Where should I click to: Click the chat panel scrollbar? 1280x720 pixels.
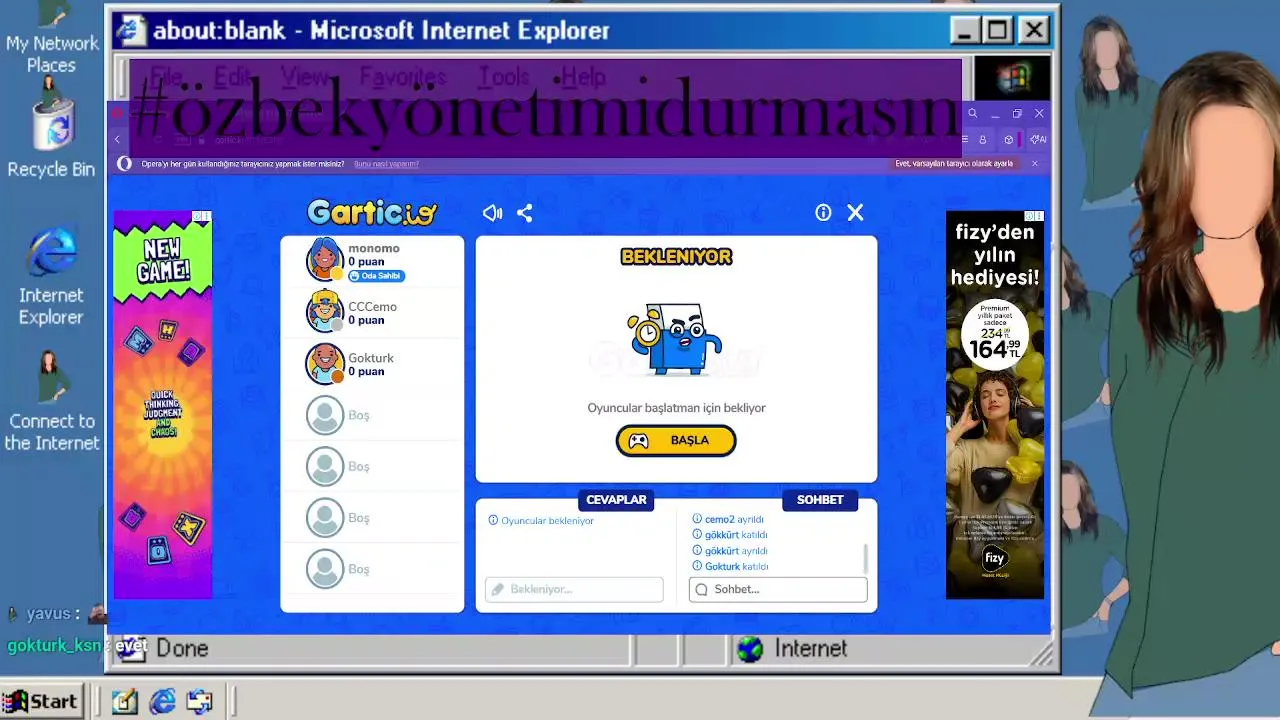[865, 558]
